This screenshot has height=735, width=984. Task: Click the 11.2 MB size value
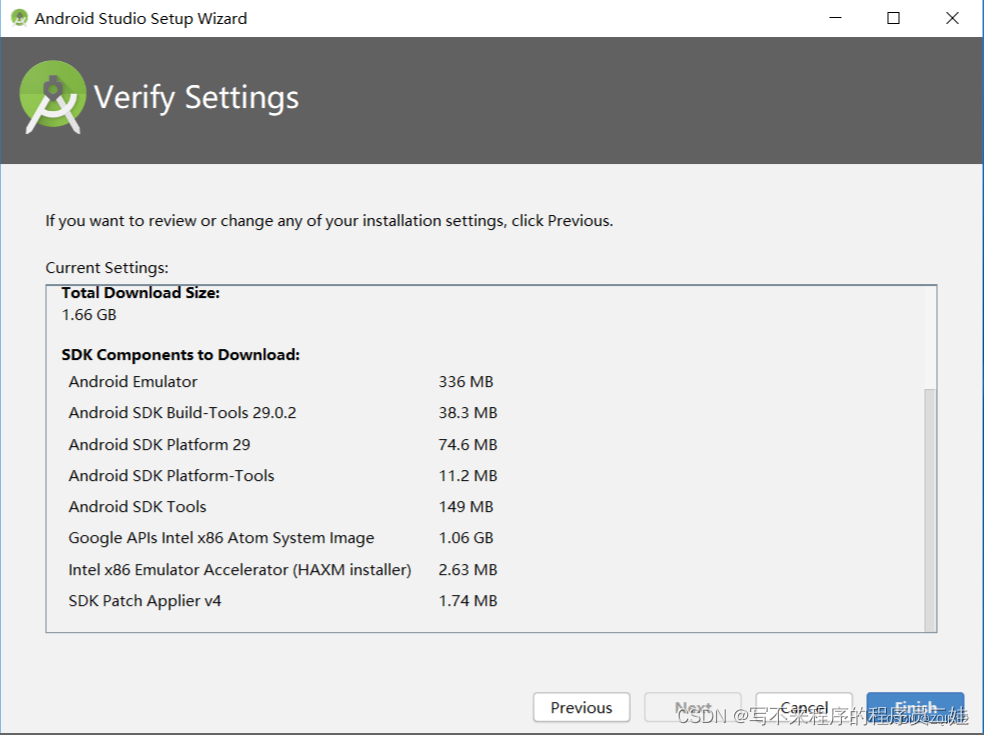(x=468, y=476)
